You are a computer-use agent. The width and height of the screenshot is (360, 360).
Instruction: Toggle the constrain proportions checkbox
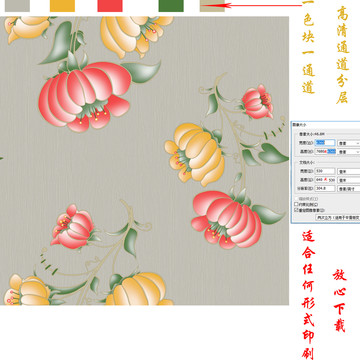(296, 204)
